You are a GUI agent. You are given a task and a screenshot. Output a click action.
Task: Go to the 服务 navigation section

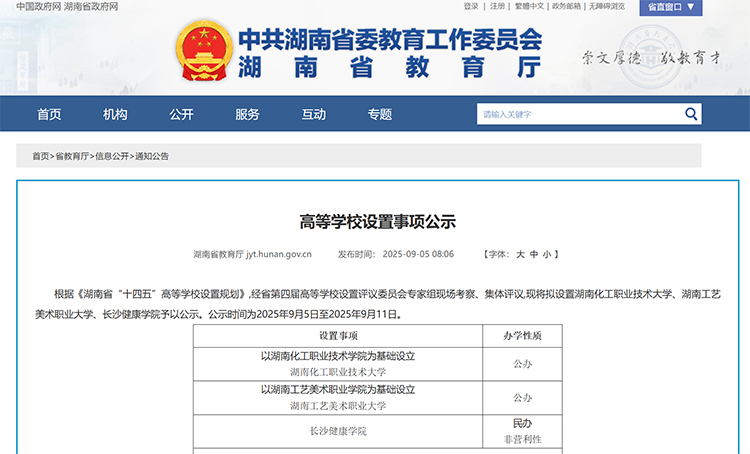247,114
